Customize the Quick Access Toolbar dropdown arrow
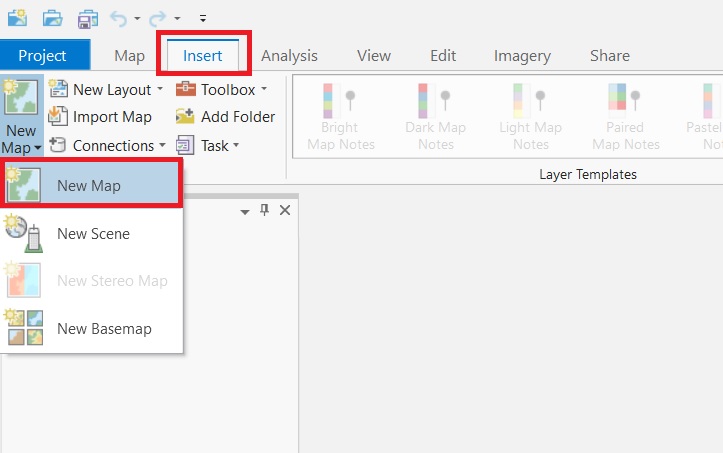Image resolution: width=723 pixels, height=453 pixels. 203,18
